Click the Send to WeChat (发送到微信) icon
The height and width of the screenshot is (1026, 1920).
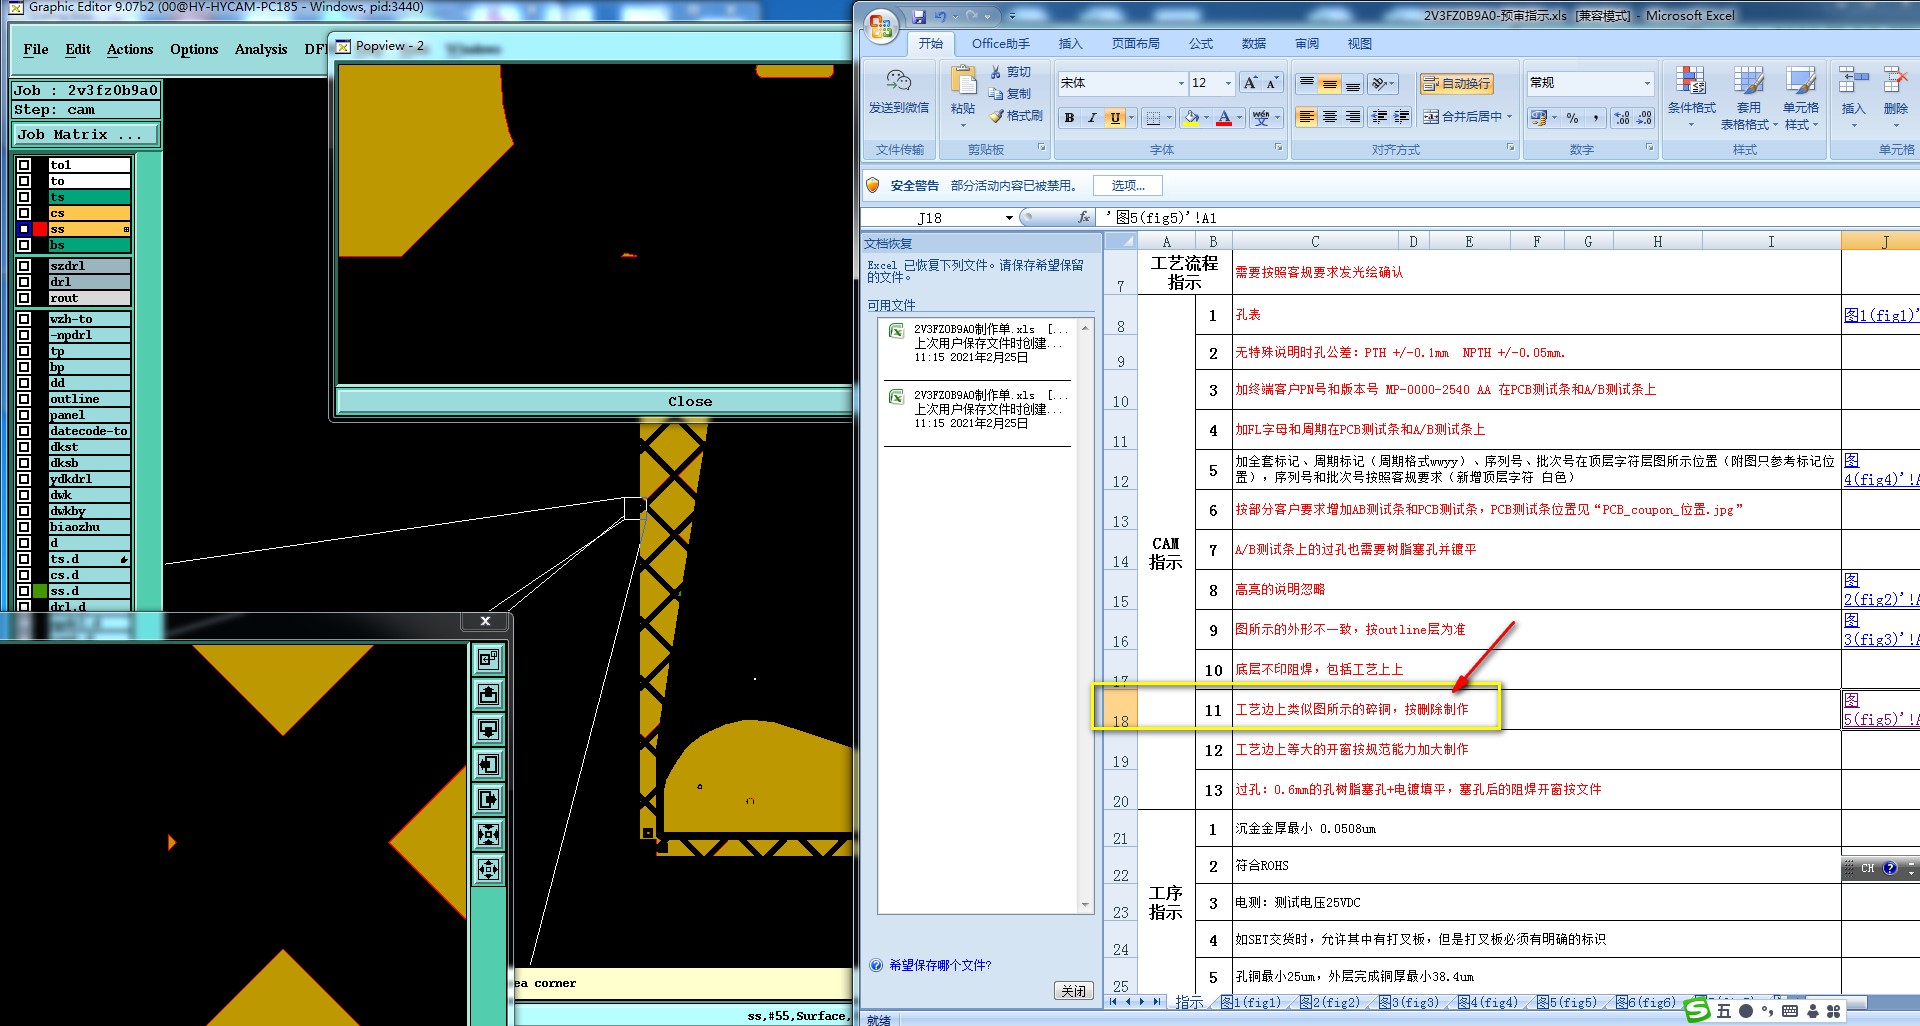coord(898,81)
